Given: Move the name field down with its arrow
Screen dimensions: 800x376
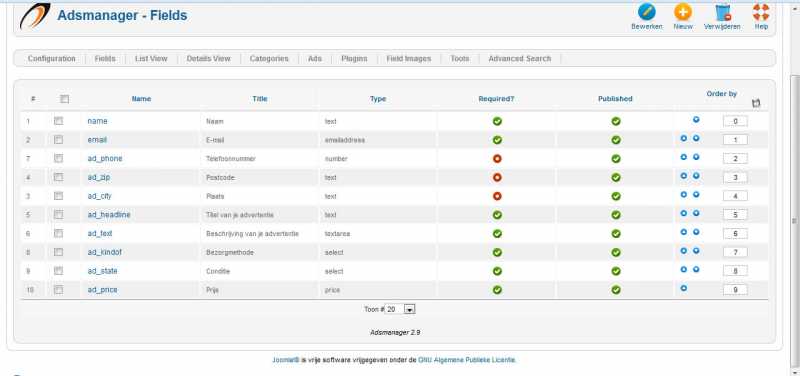Looking at the screenshot, I should [x=696, y=120].
